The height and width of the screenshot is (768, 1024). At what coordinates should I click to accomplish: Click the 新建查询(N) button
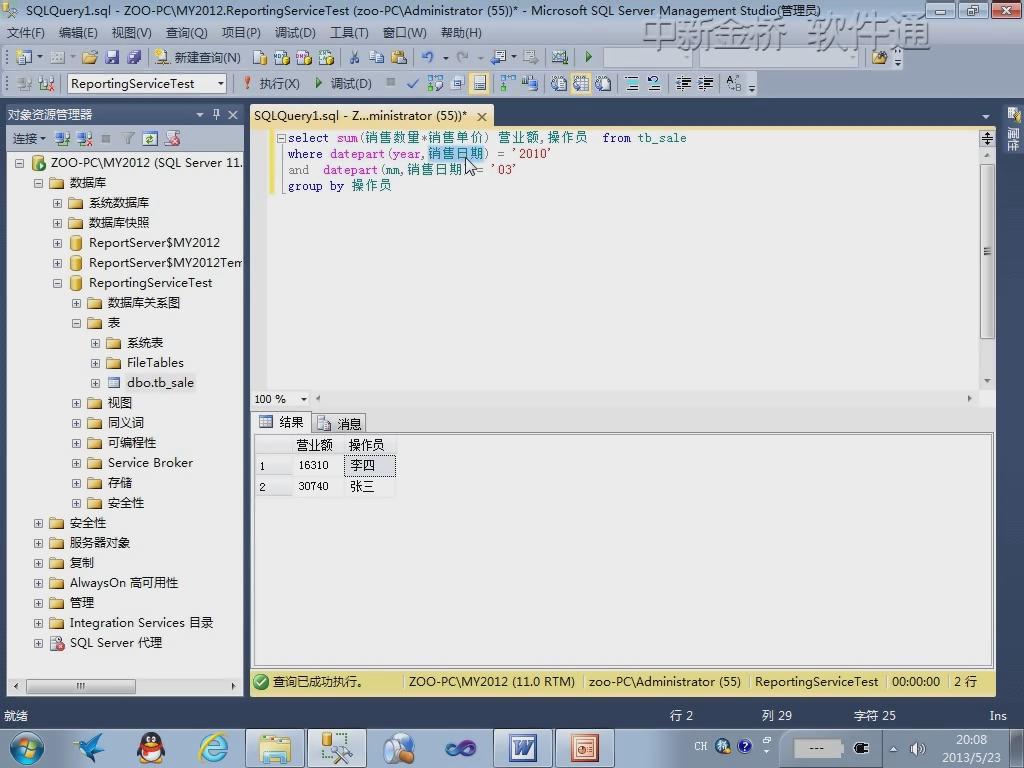(197, 57)
